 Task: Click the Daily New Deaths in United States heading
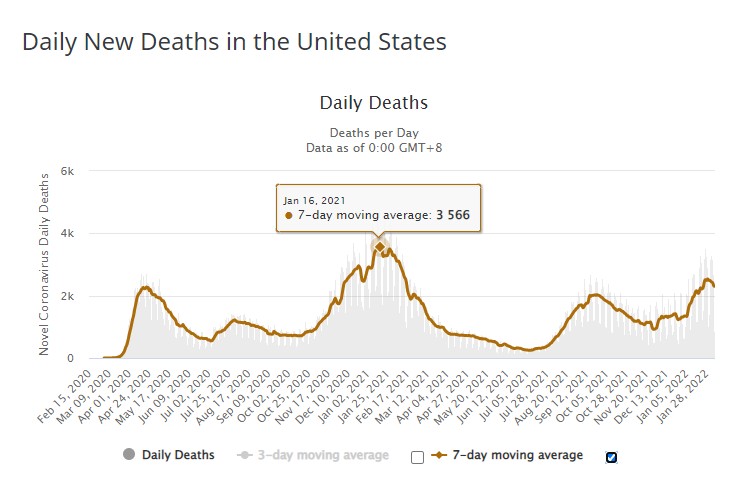pyautogui.click(x=234, y=42)
